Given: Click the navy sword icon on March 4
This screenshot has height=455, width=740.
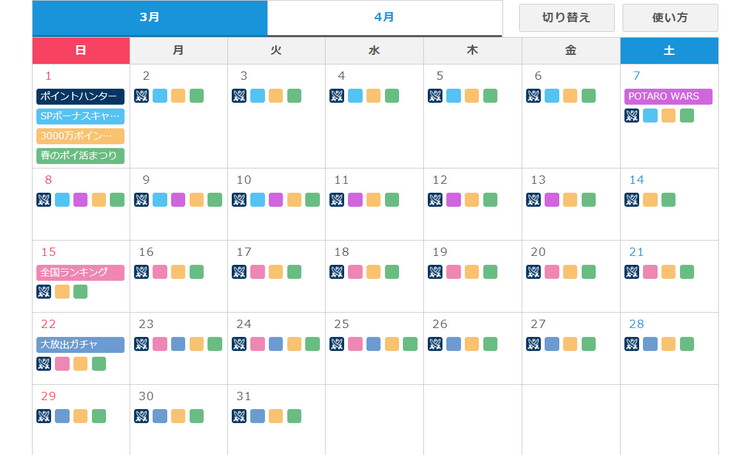Looking at the screenshot, I should (337, 96).
